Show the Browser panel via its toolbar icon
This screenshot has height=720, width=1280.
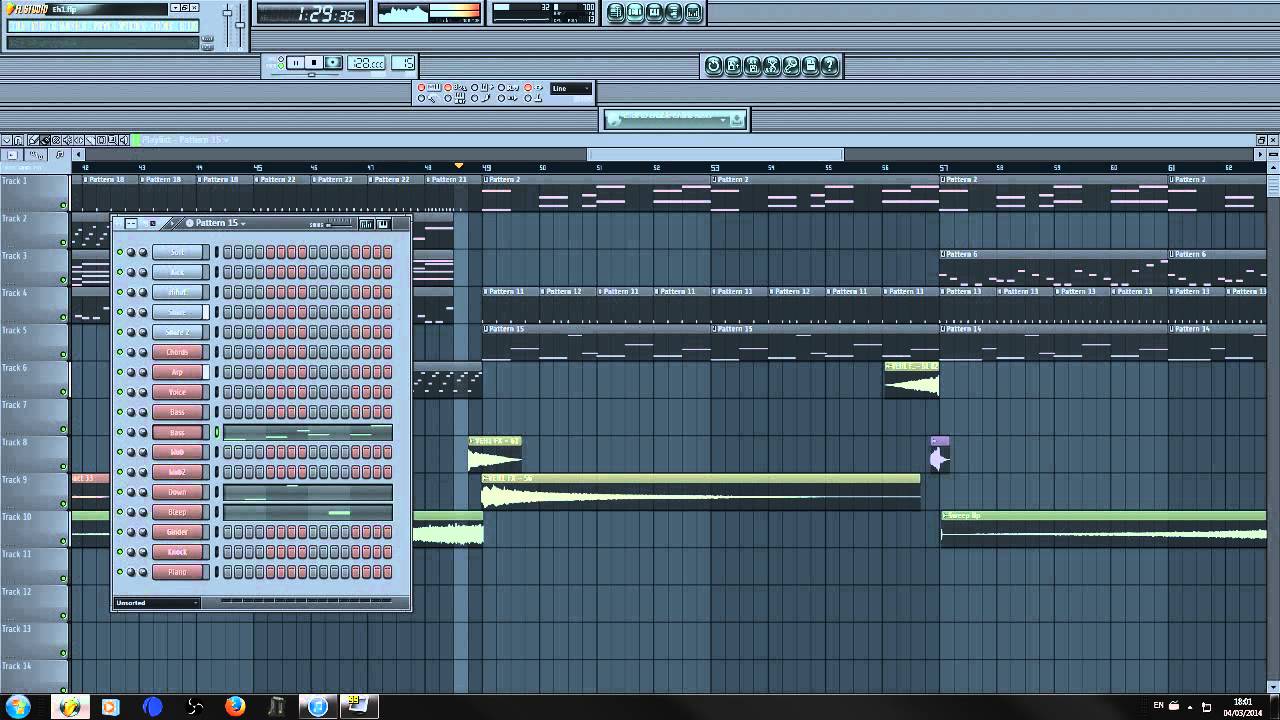click(673, 12)
